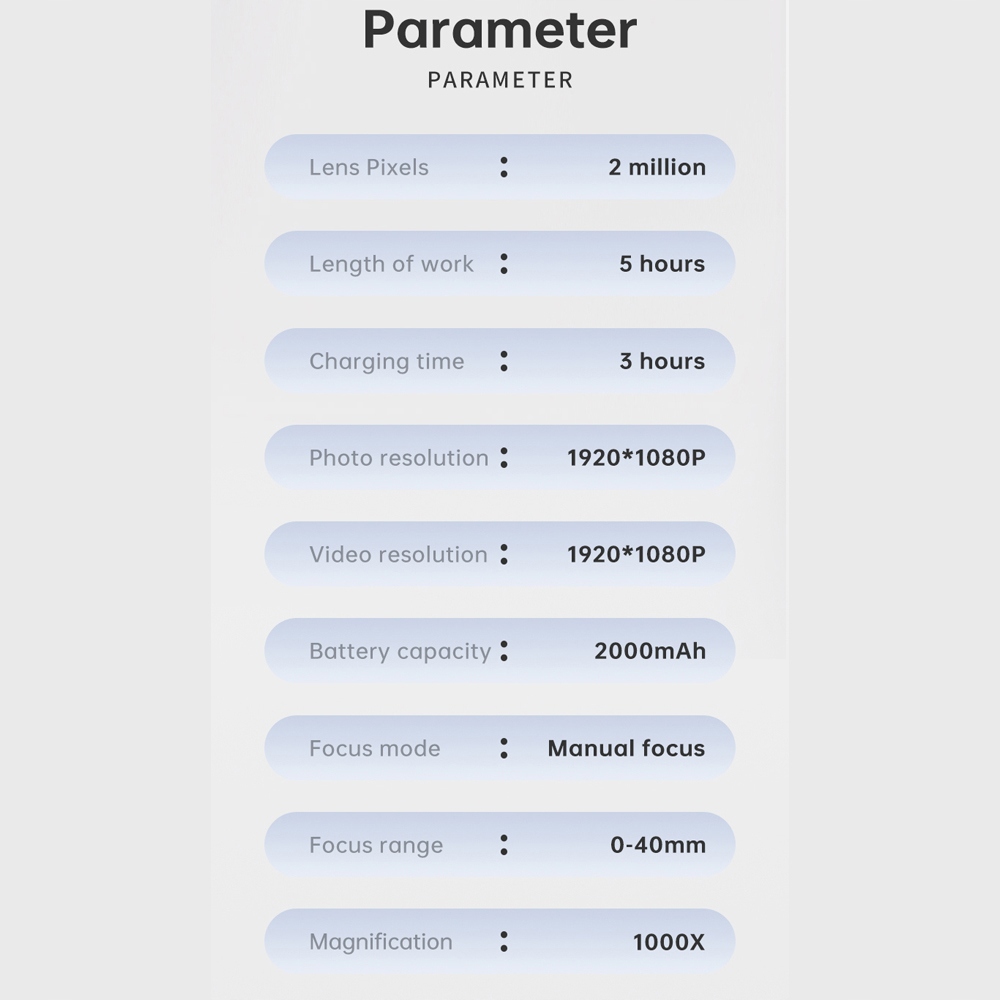Screen dimensions: 1000x1000
Task: Select the Length of work label
Action: pyautogui.click(x=391, y=264)
